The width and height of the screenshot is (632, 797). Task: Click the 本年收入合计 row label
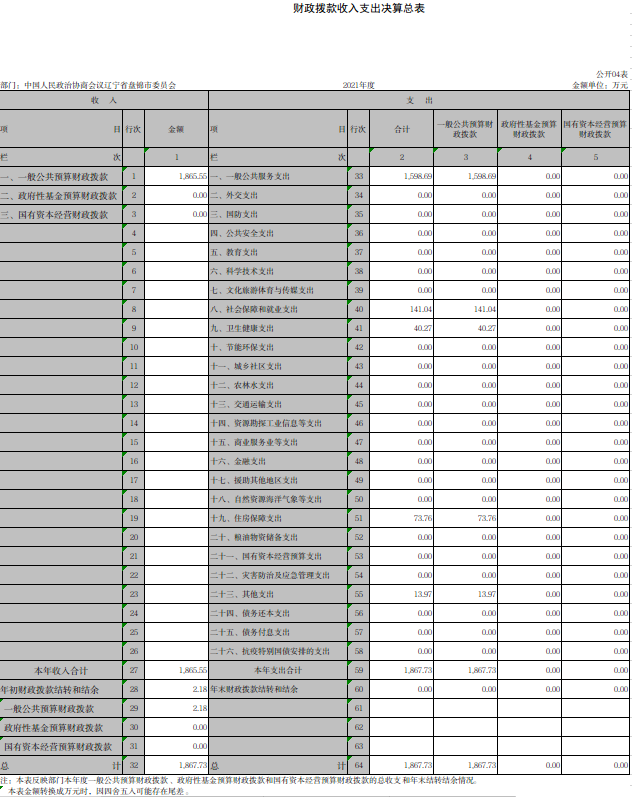click(x=61, y=670)
